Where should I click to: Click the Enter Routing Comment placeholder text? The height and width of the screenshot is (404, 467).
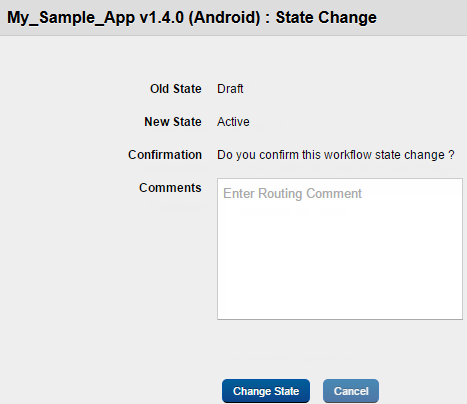(292, 193)
